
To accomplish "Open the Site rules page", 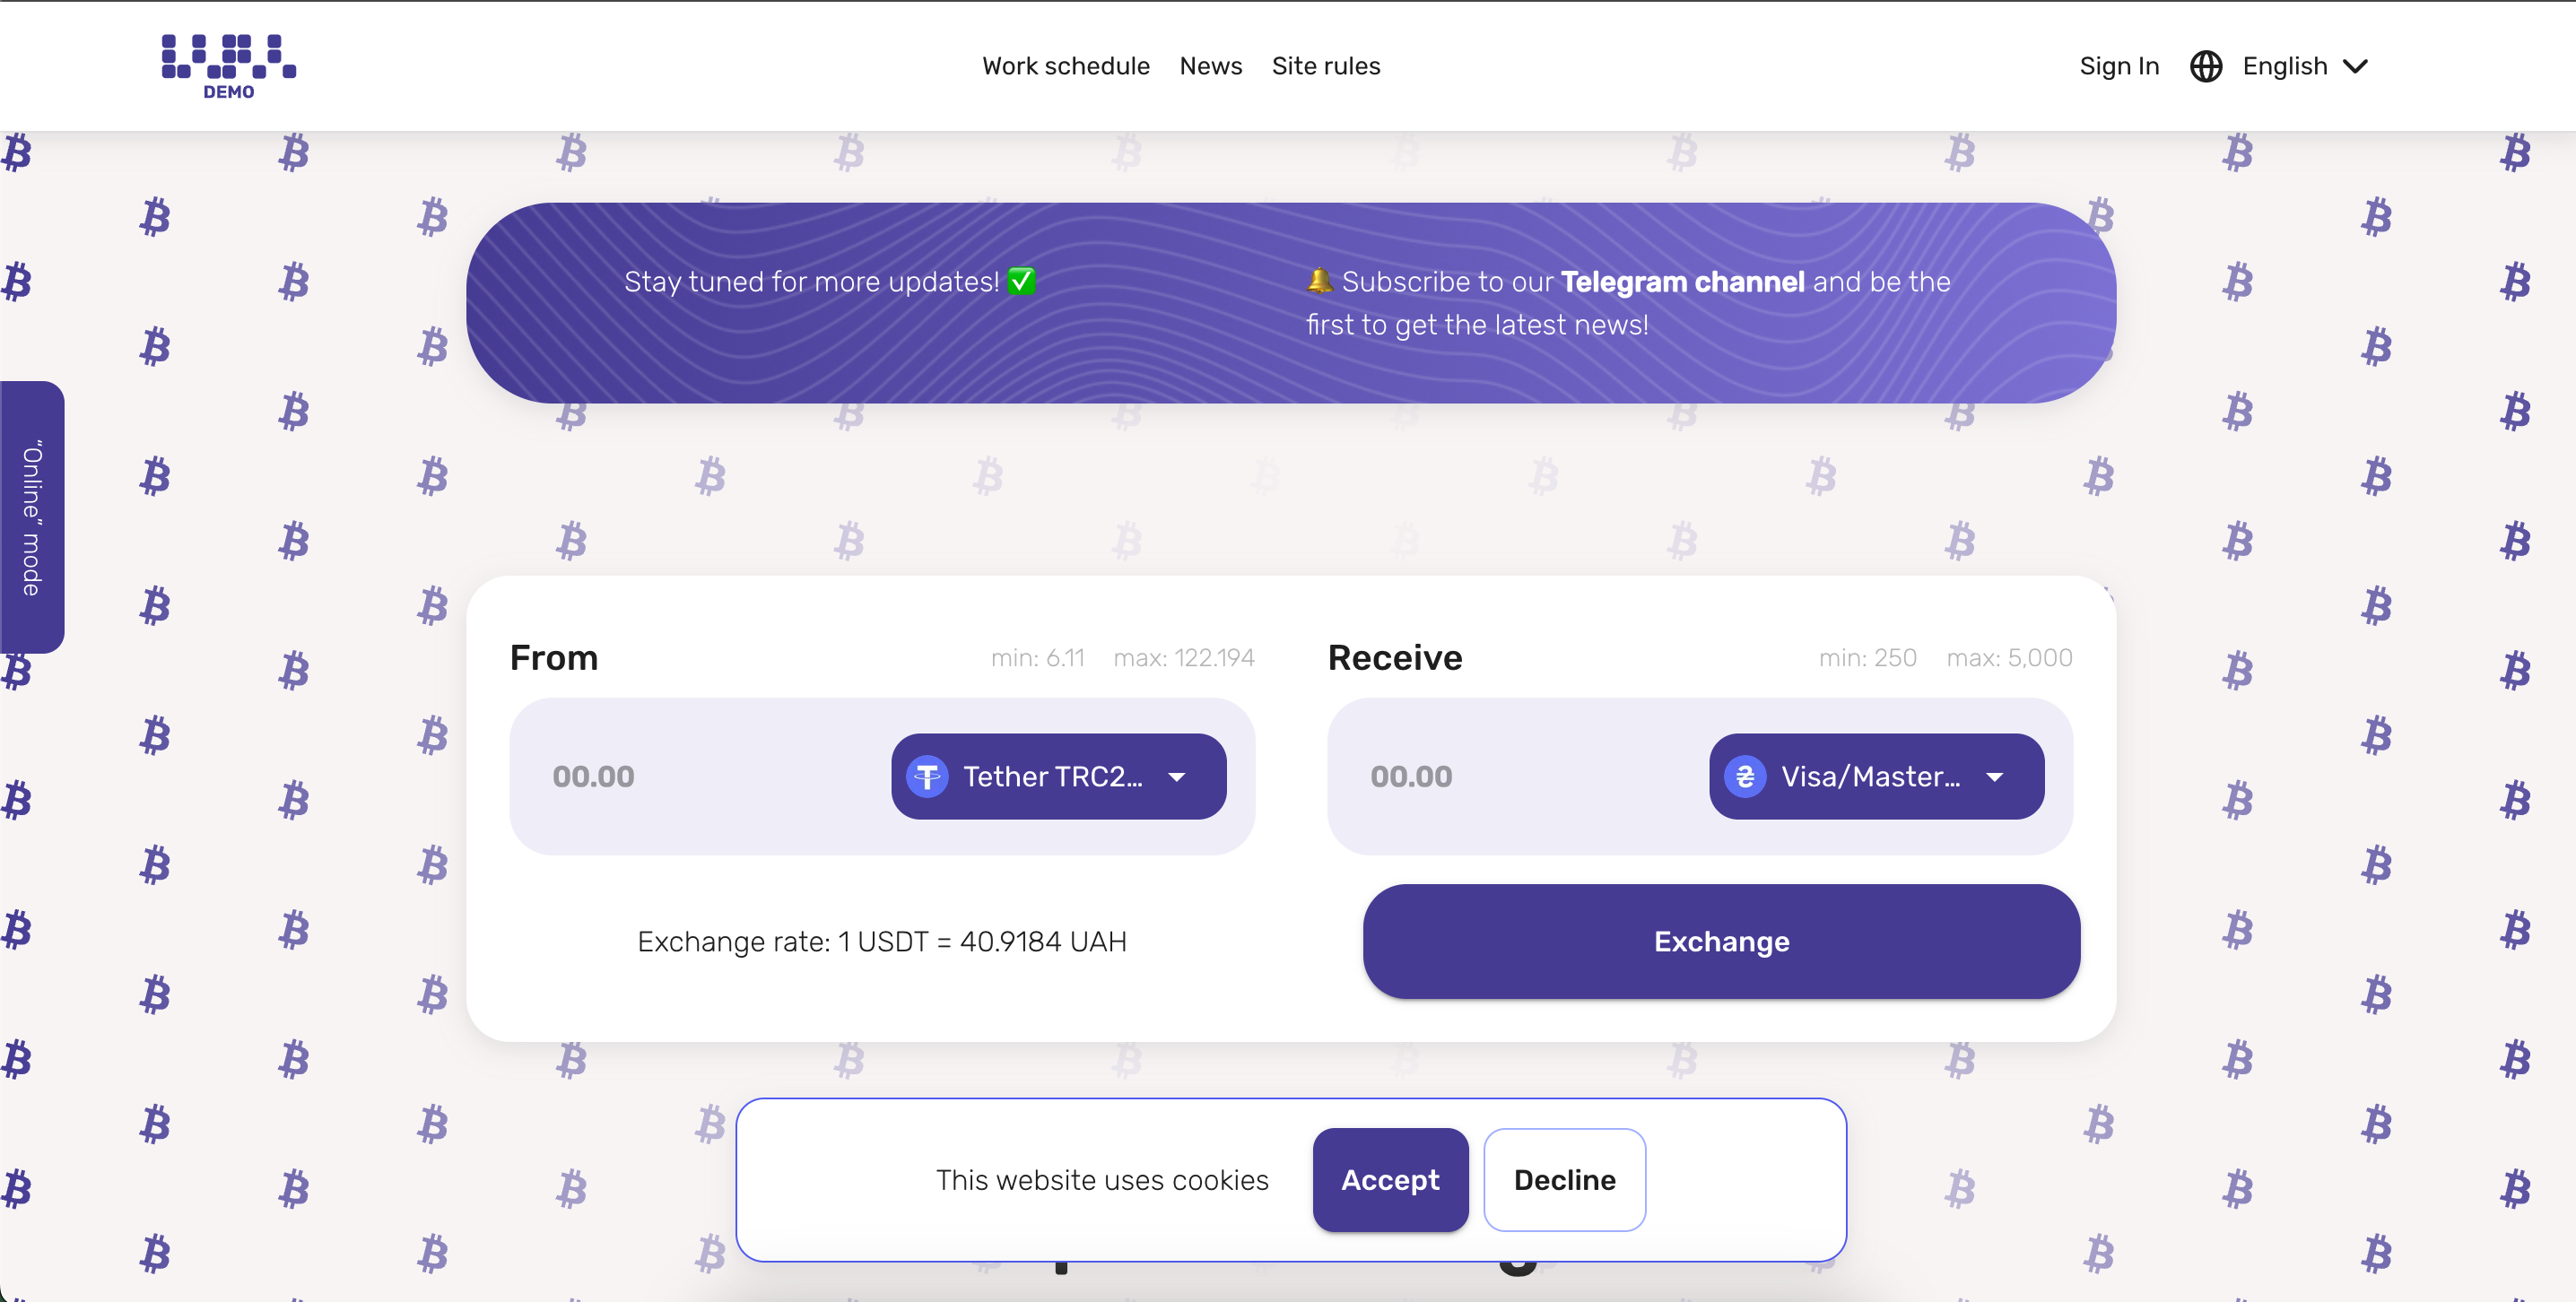I will point(1325,66).
